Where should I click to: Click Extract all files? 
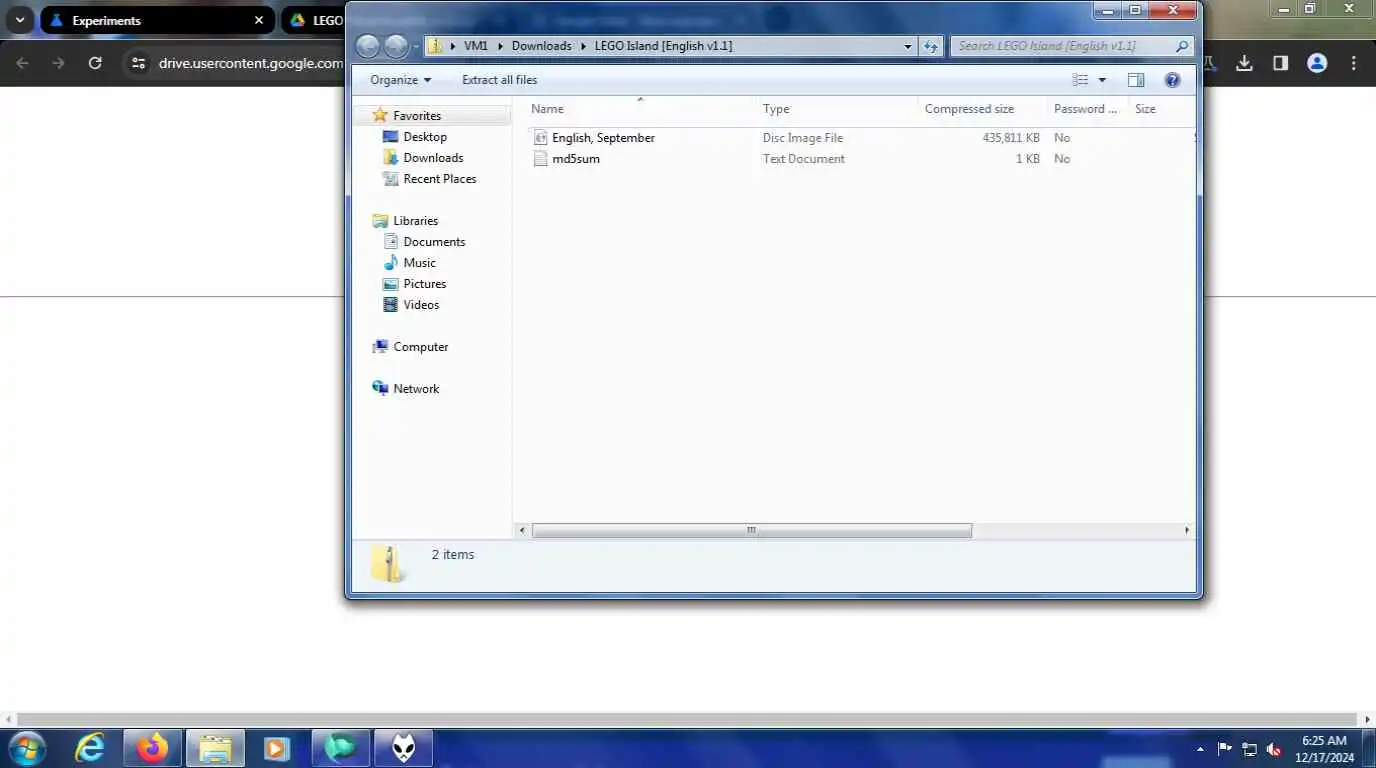(x=499, y=80)
